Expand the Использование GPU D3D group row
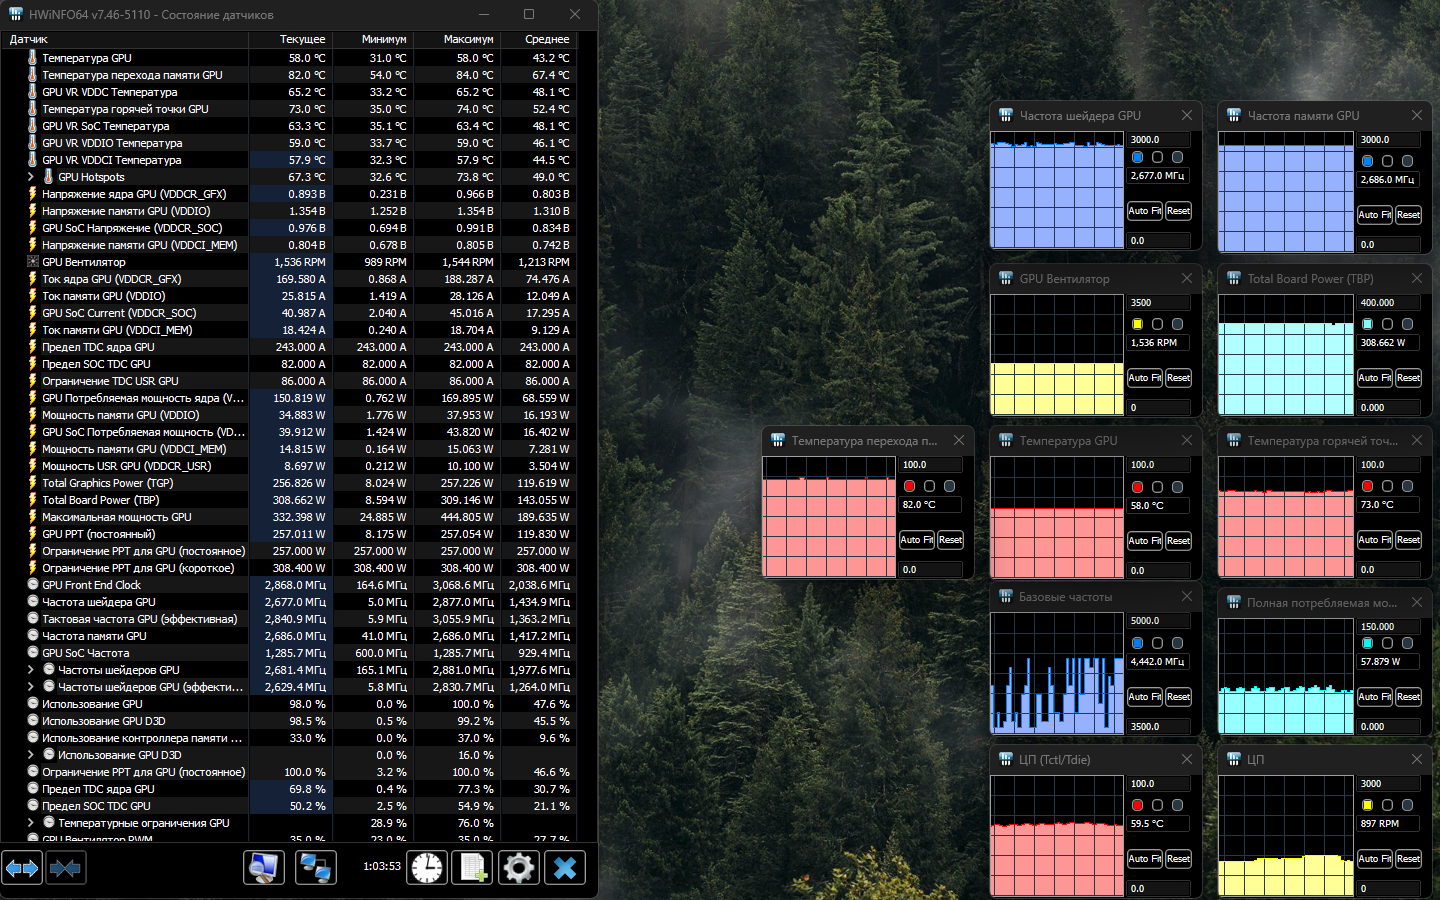The image size is (1440, 900). pyautogui.click(x=31, y=755)
